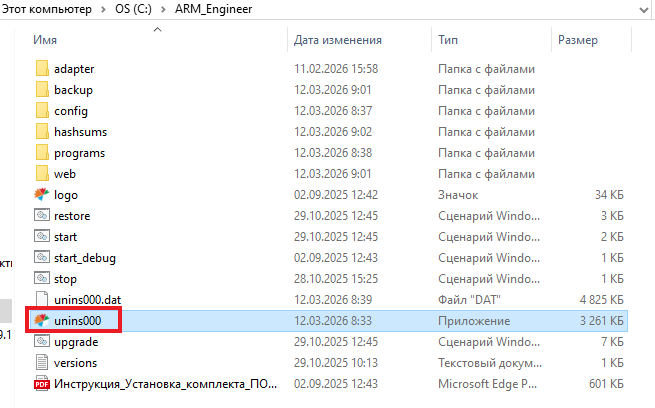This screenshot has height=408, width=655.
Task: Sort files by the Имя column header
Action: (45, 40)
